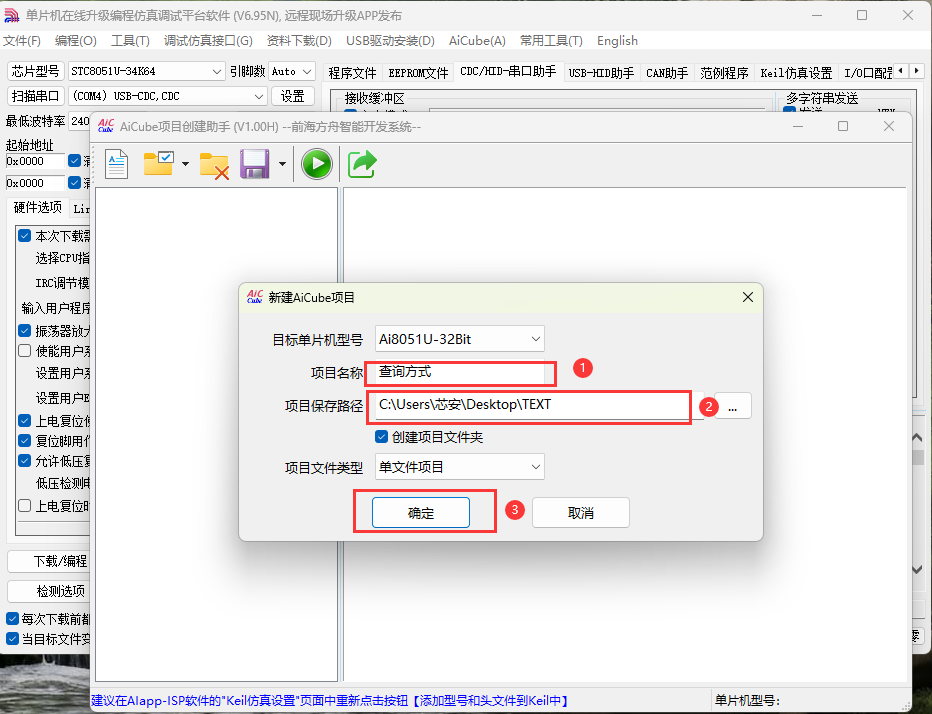Click the 项目名称 input field
The height and width of the screenshot is (714, 932).
(459, 373)
